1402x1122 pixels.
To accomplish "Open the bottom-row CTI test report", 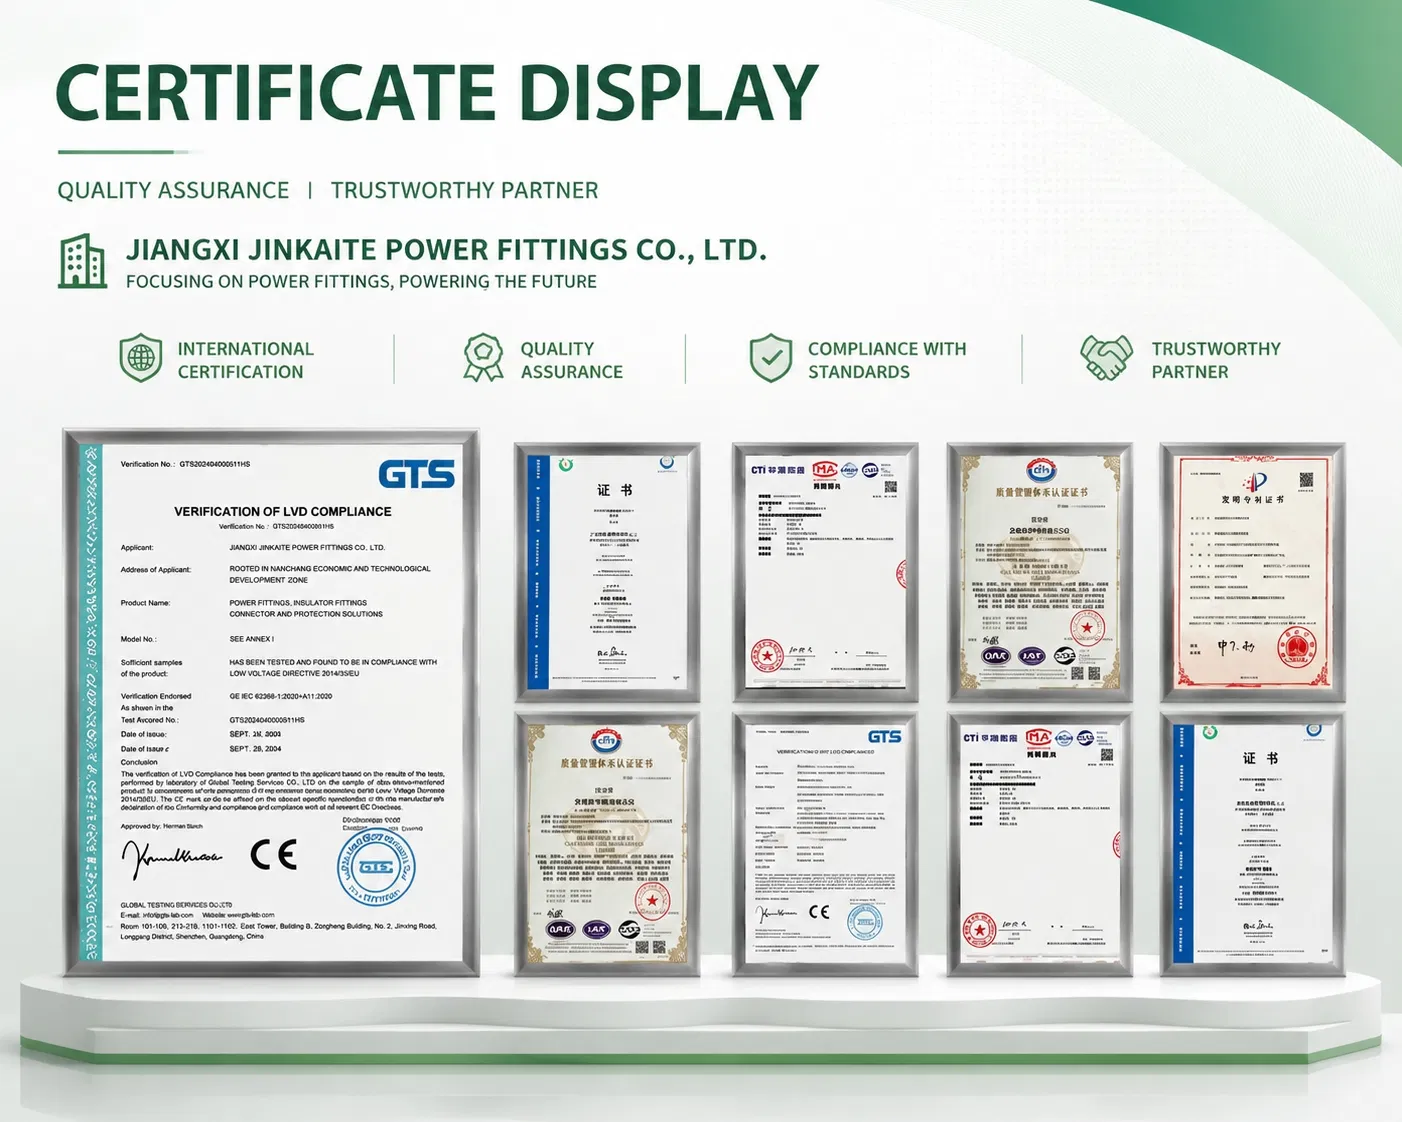I will click(1040, 844).
